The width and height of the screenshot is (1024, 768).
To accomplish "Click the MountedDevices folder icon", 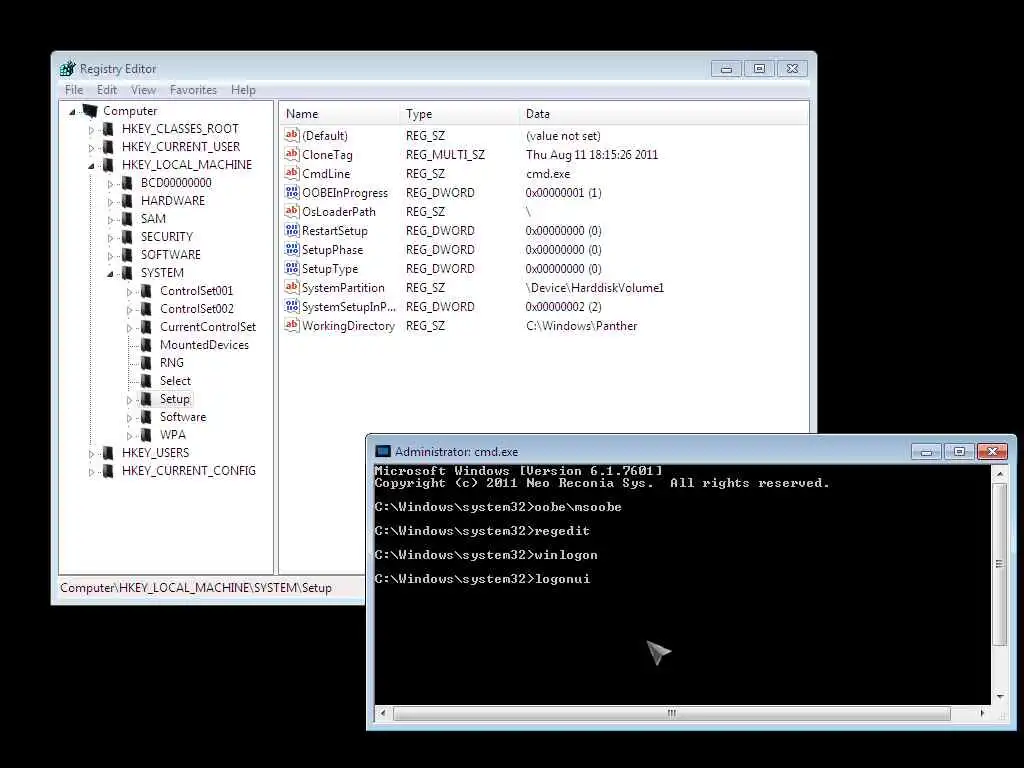I will coord(146,345).
